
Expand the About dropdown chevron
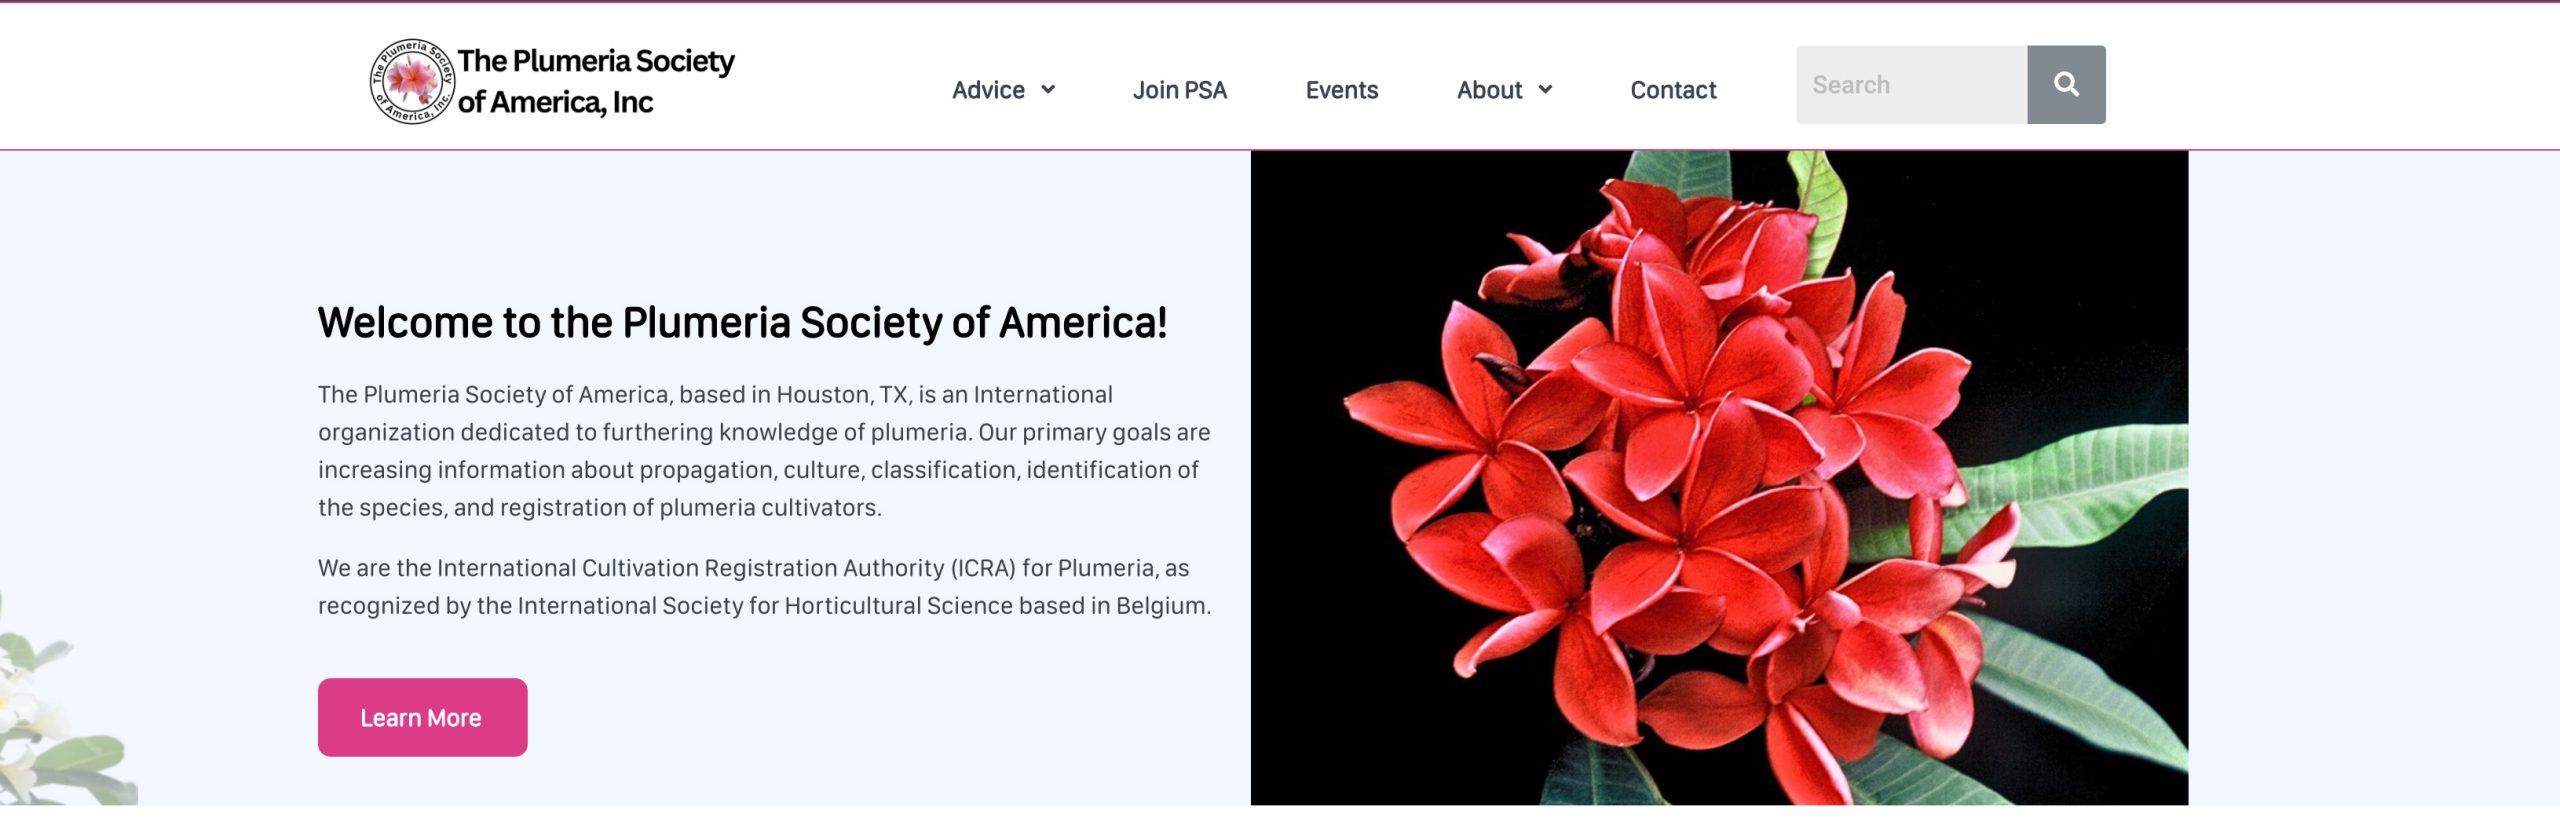pyautogui.click(x=1545, y=90)
